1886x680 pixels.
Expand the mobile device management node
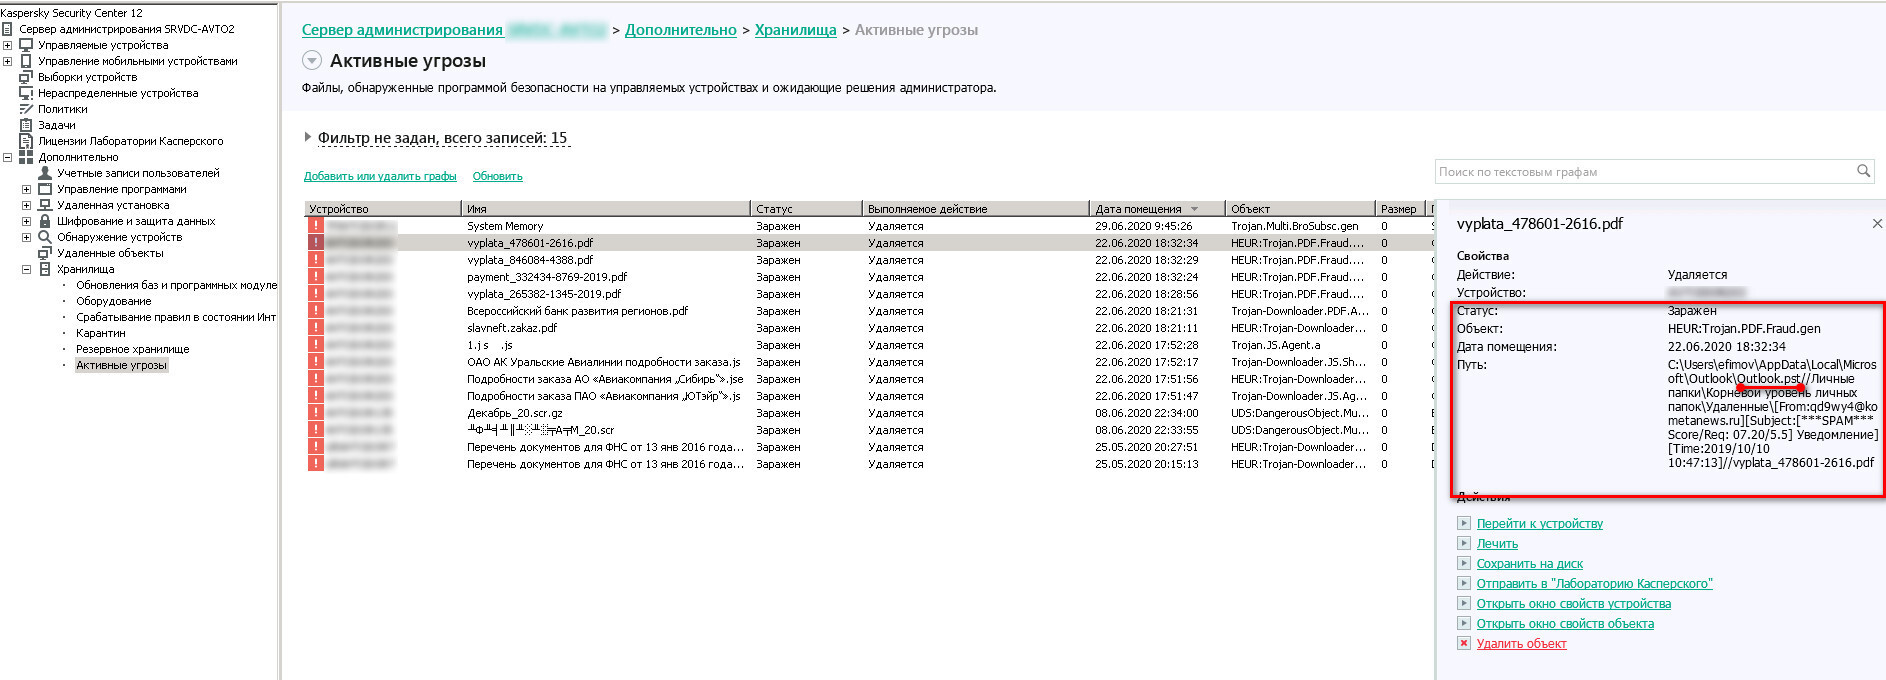(x=8, y=61)
